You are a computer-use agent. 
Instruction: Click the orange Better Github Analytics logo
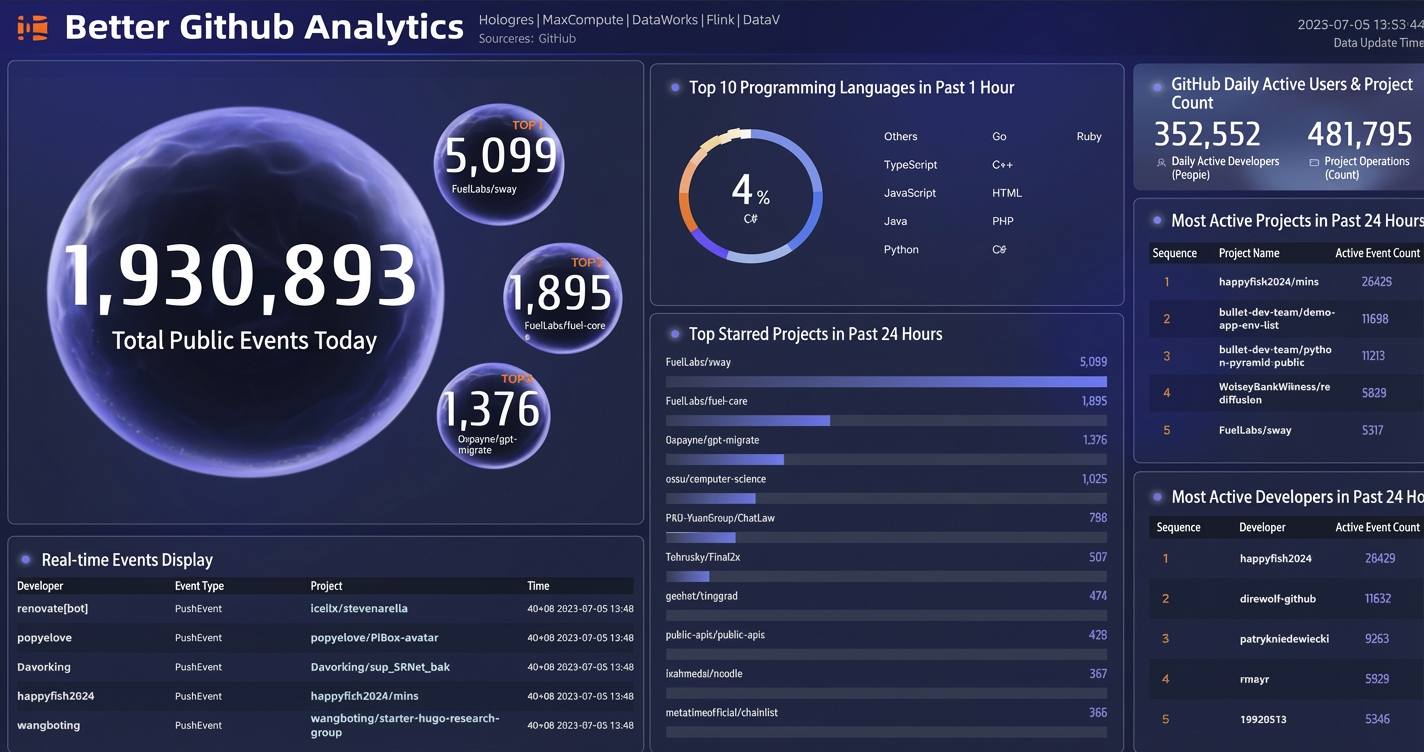(x=32, y=28)
